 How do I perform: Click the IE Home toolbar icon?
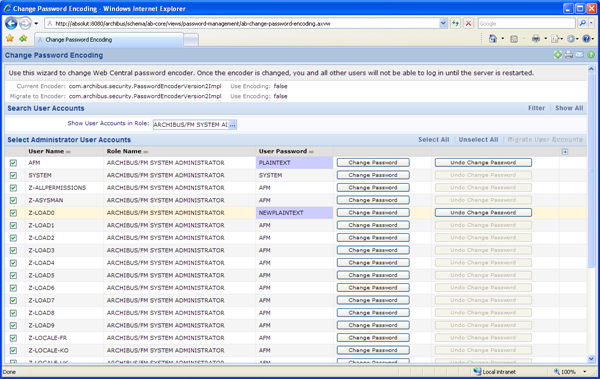(x=493, y=39)
